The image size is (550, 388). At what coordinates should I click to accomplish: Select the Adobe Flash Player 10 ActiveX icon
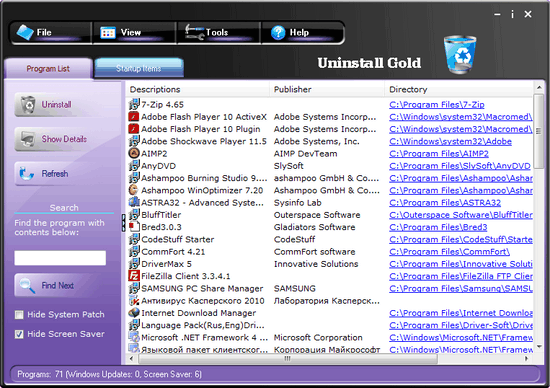(134, 116)
